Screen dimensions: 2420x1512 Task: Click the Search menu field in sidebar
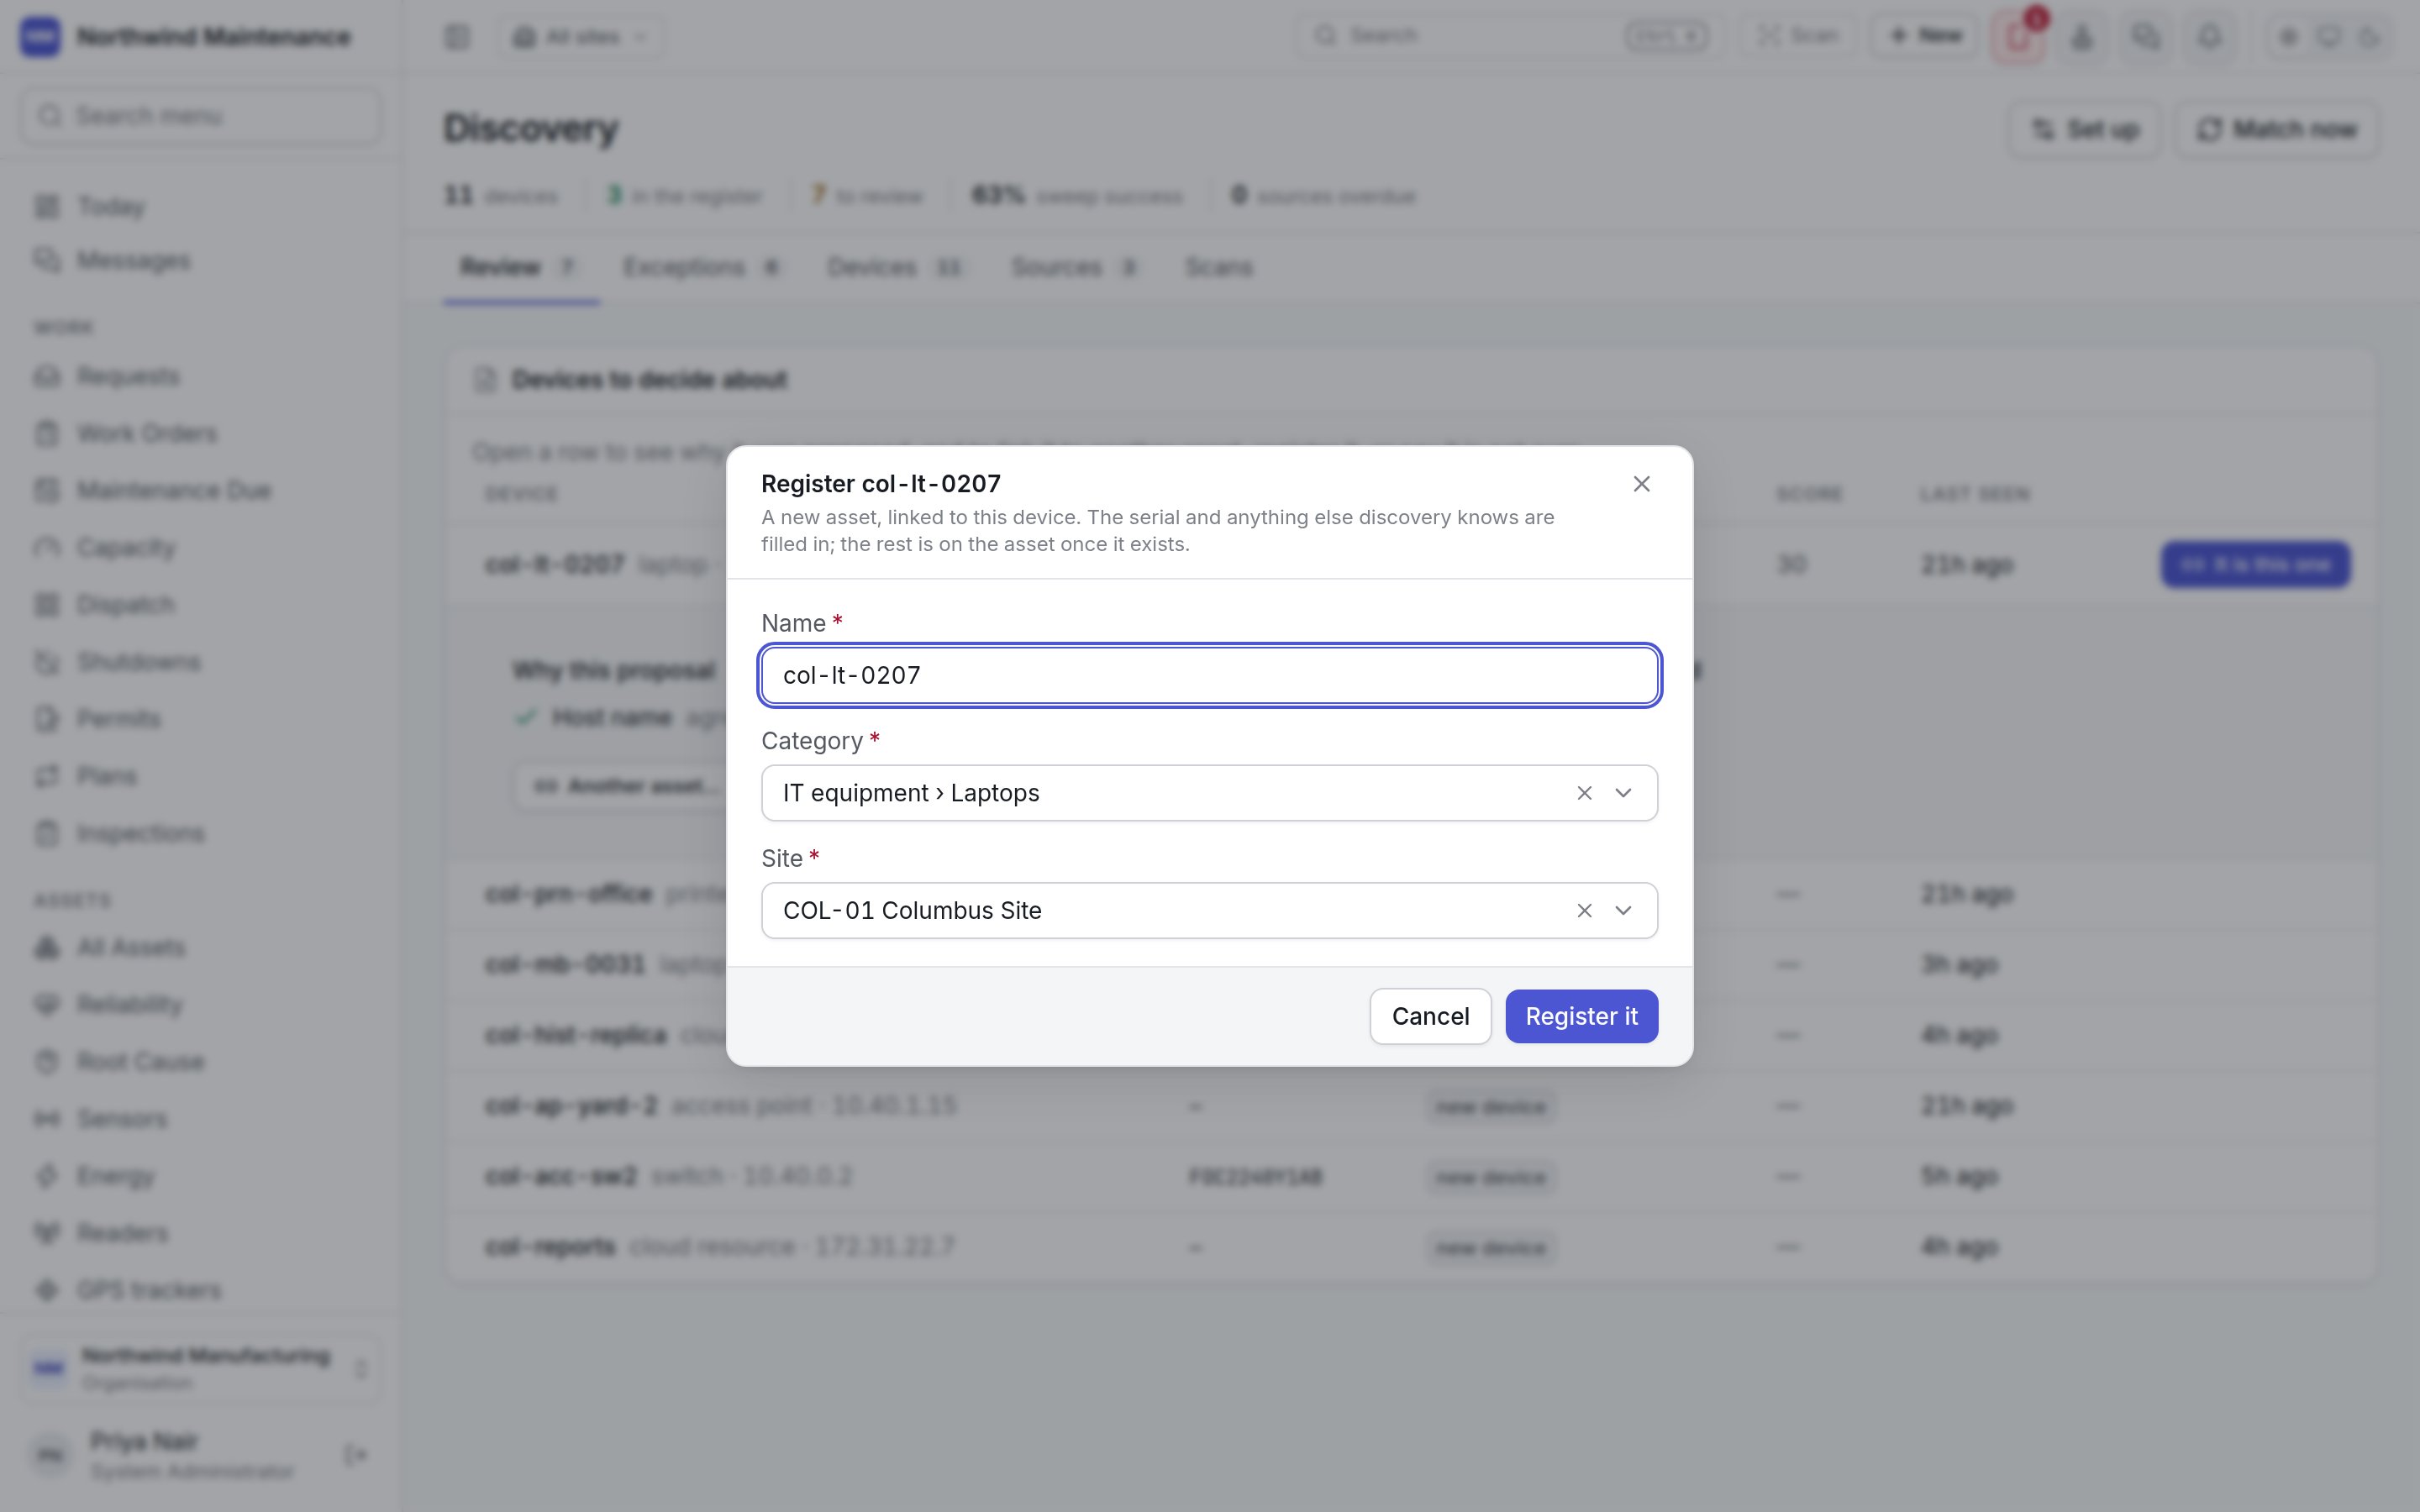tap(201, 116)
